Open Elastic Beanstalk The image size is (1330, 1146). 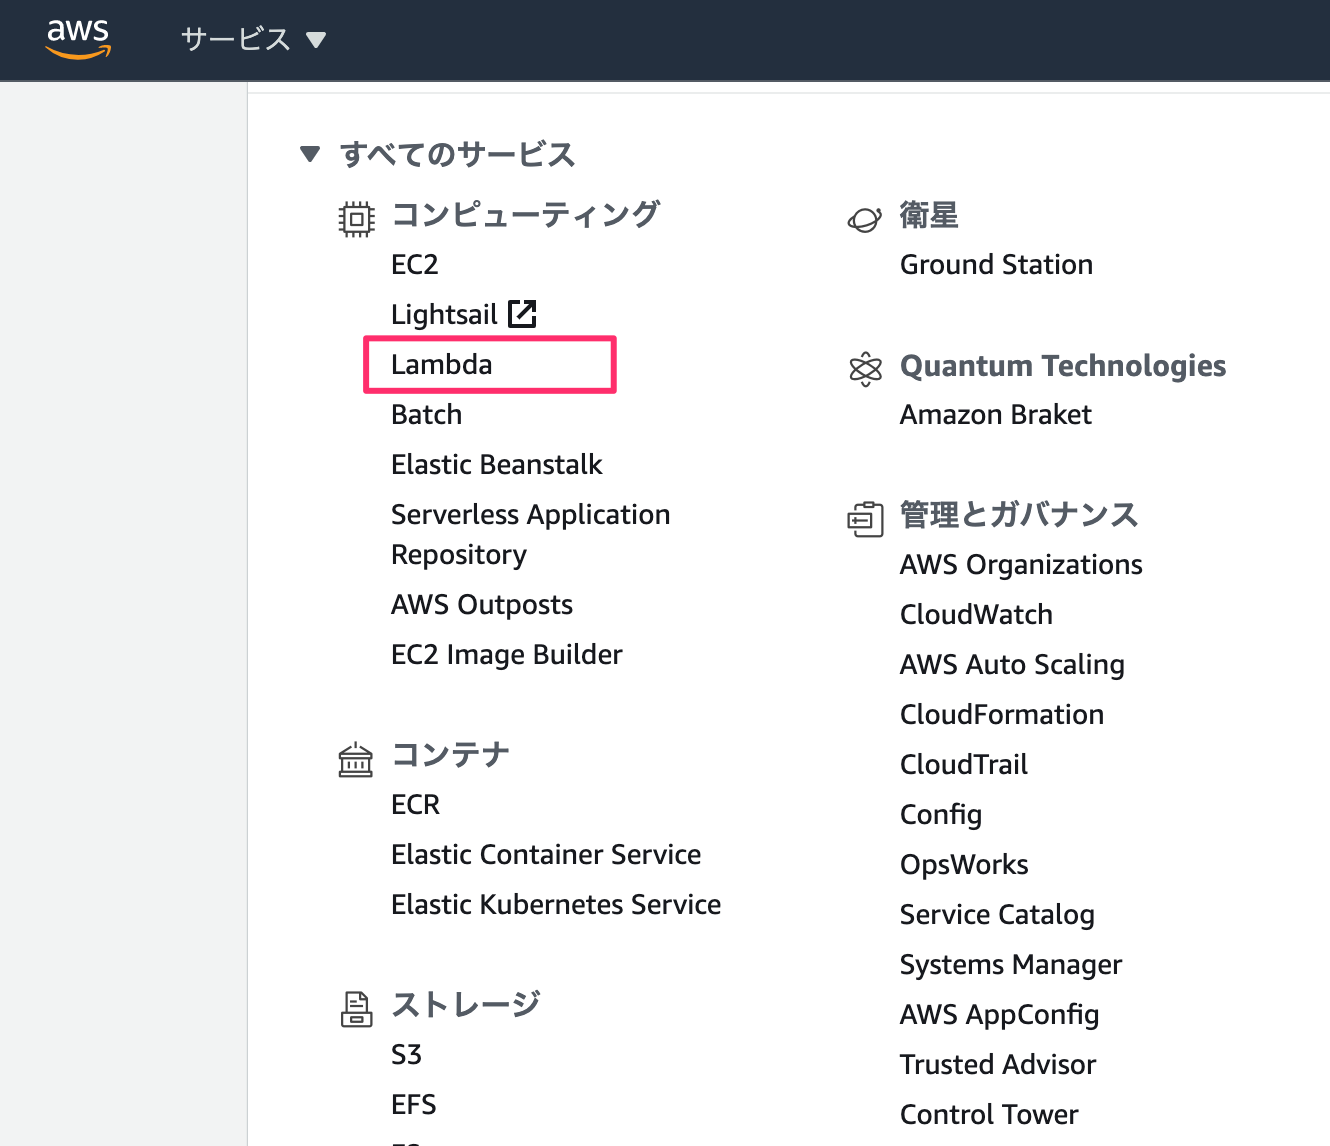click(497, 465)
